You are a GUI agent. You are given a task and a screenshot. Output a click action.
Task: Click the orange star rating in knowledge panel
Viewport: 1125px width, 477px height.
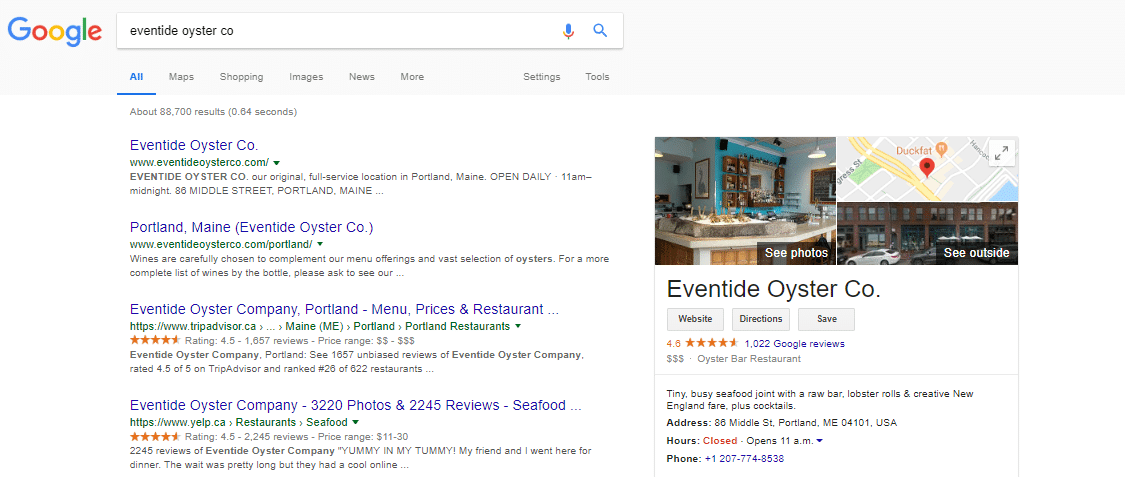[x=712, y=343]
